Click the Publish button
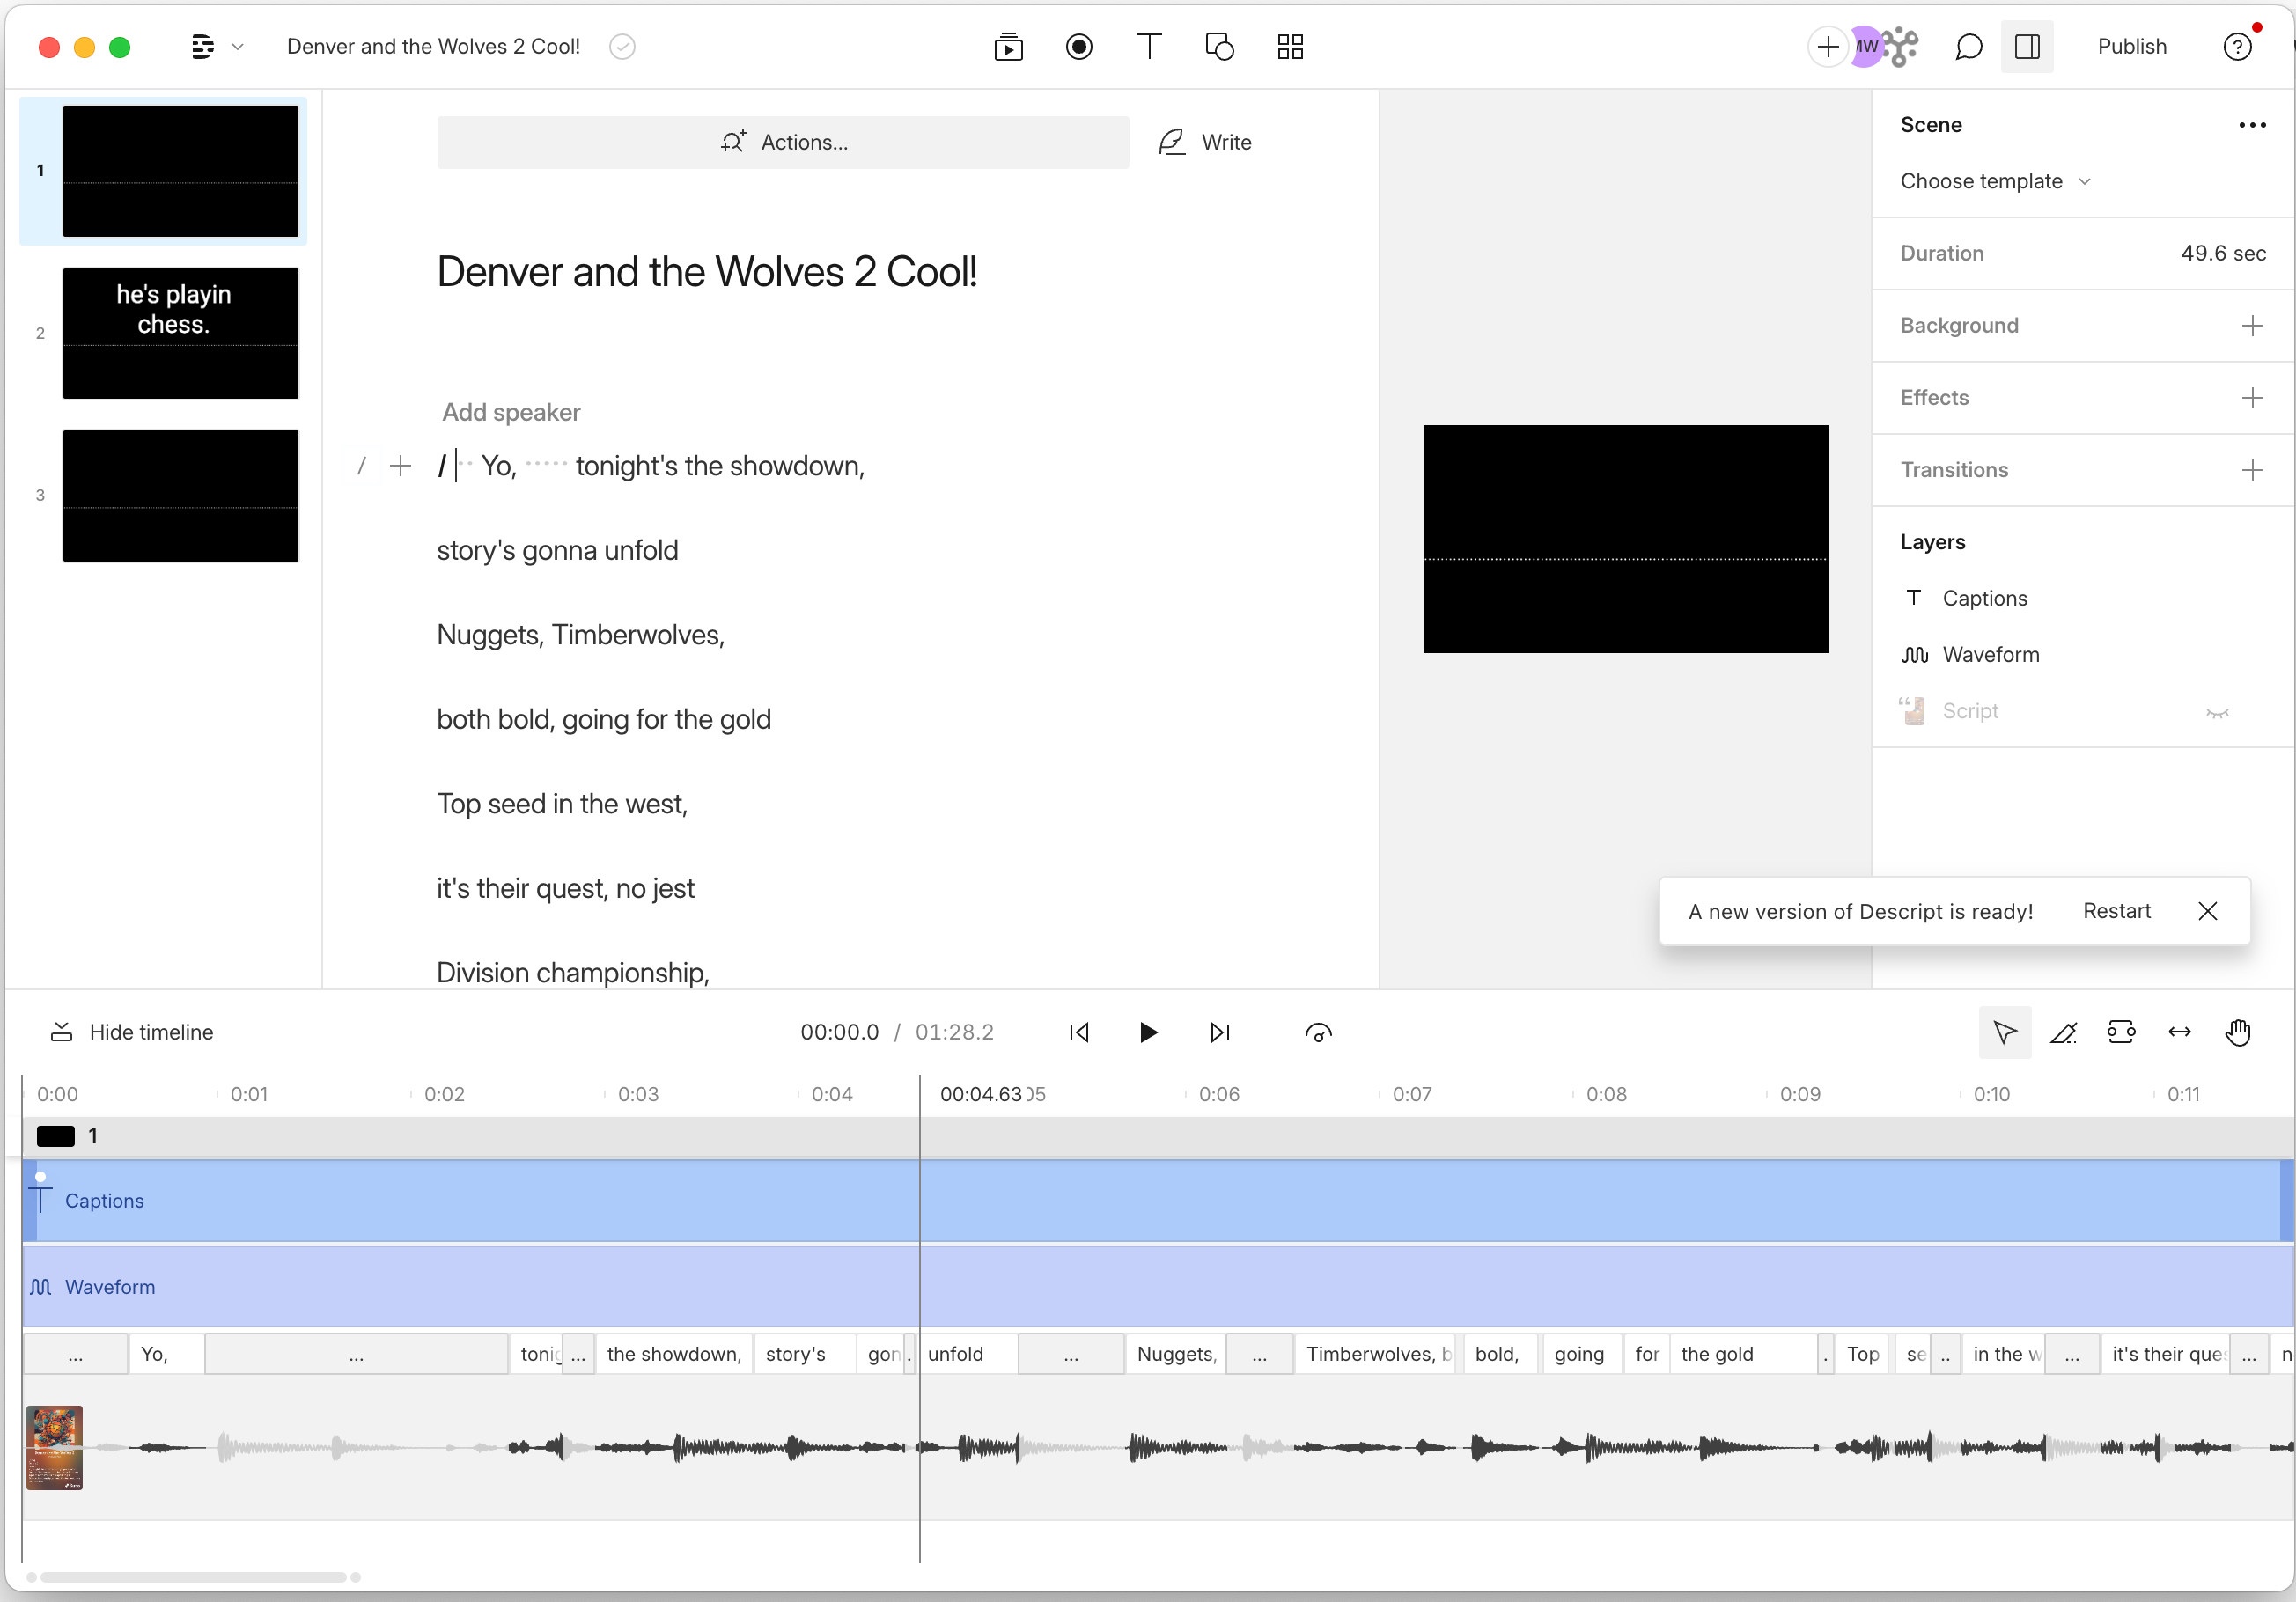2296x1602 pixels. pos(2131,46)
